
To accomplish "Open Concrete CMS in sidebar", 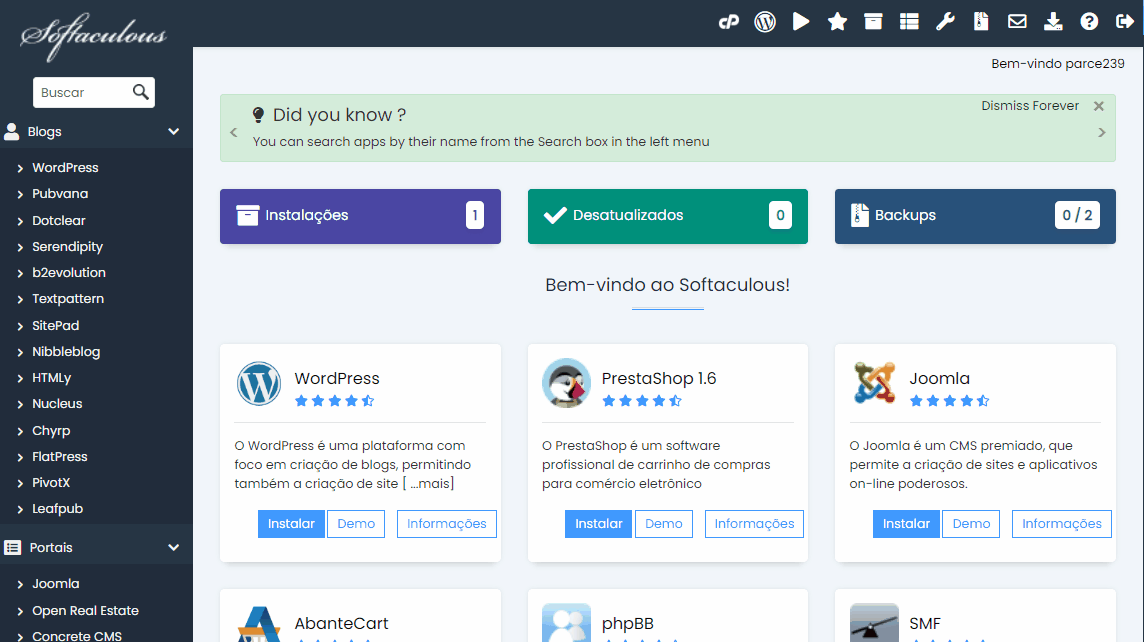I will click(77, 635).
